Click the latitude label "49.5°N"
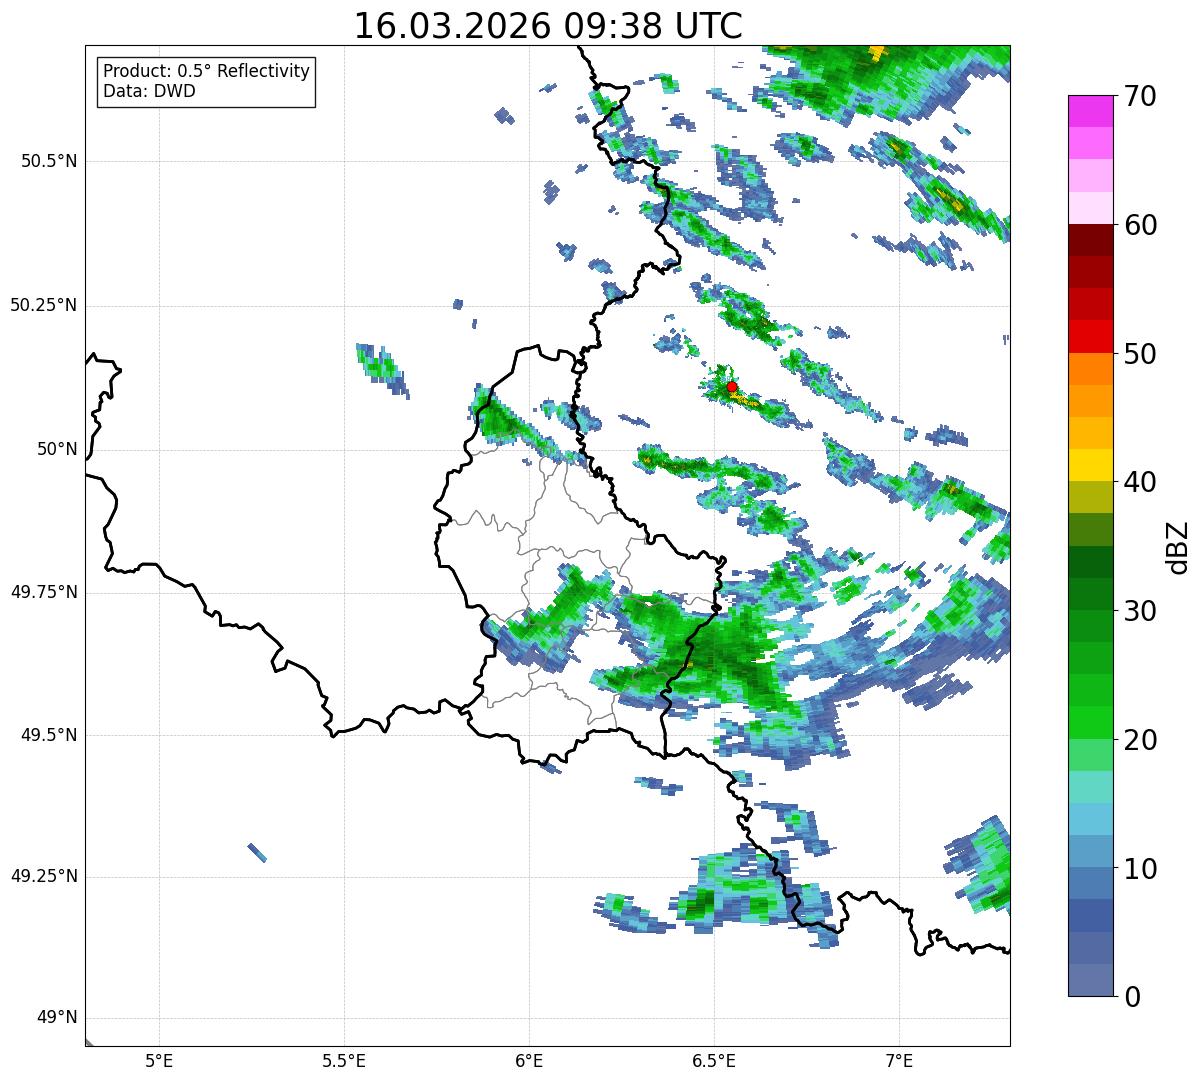This screenshot has width=1202, height=1081. 49,735
